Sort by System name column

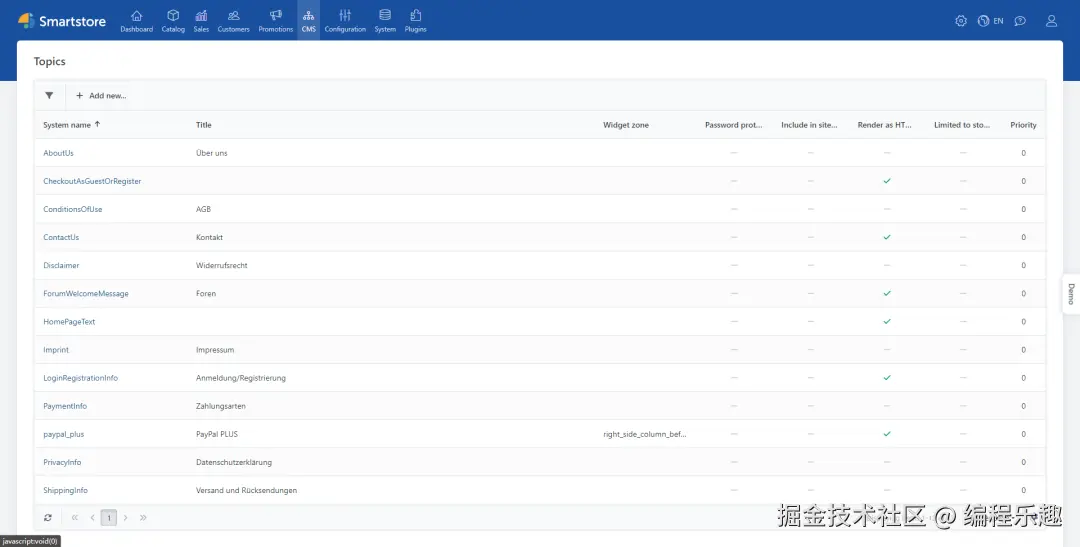72,125
